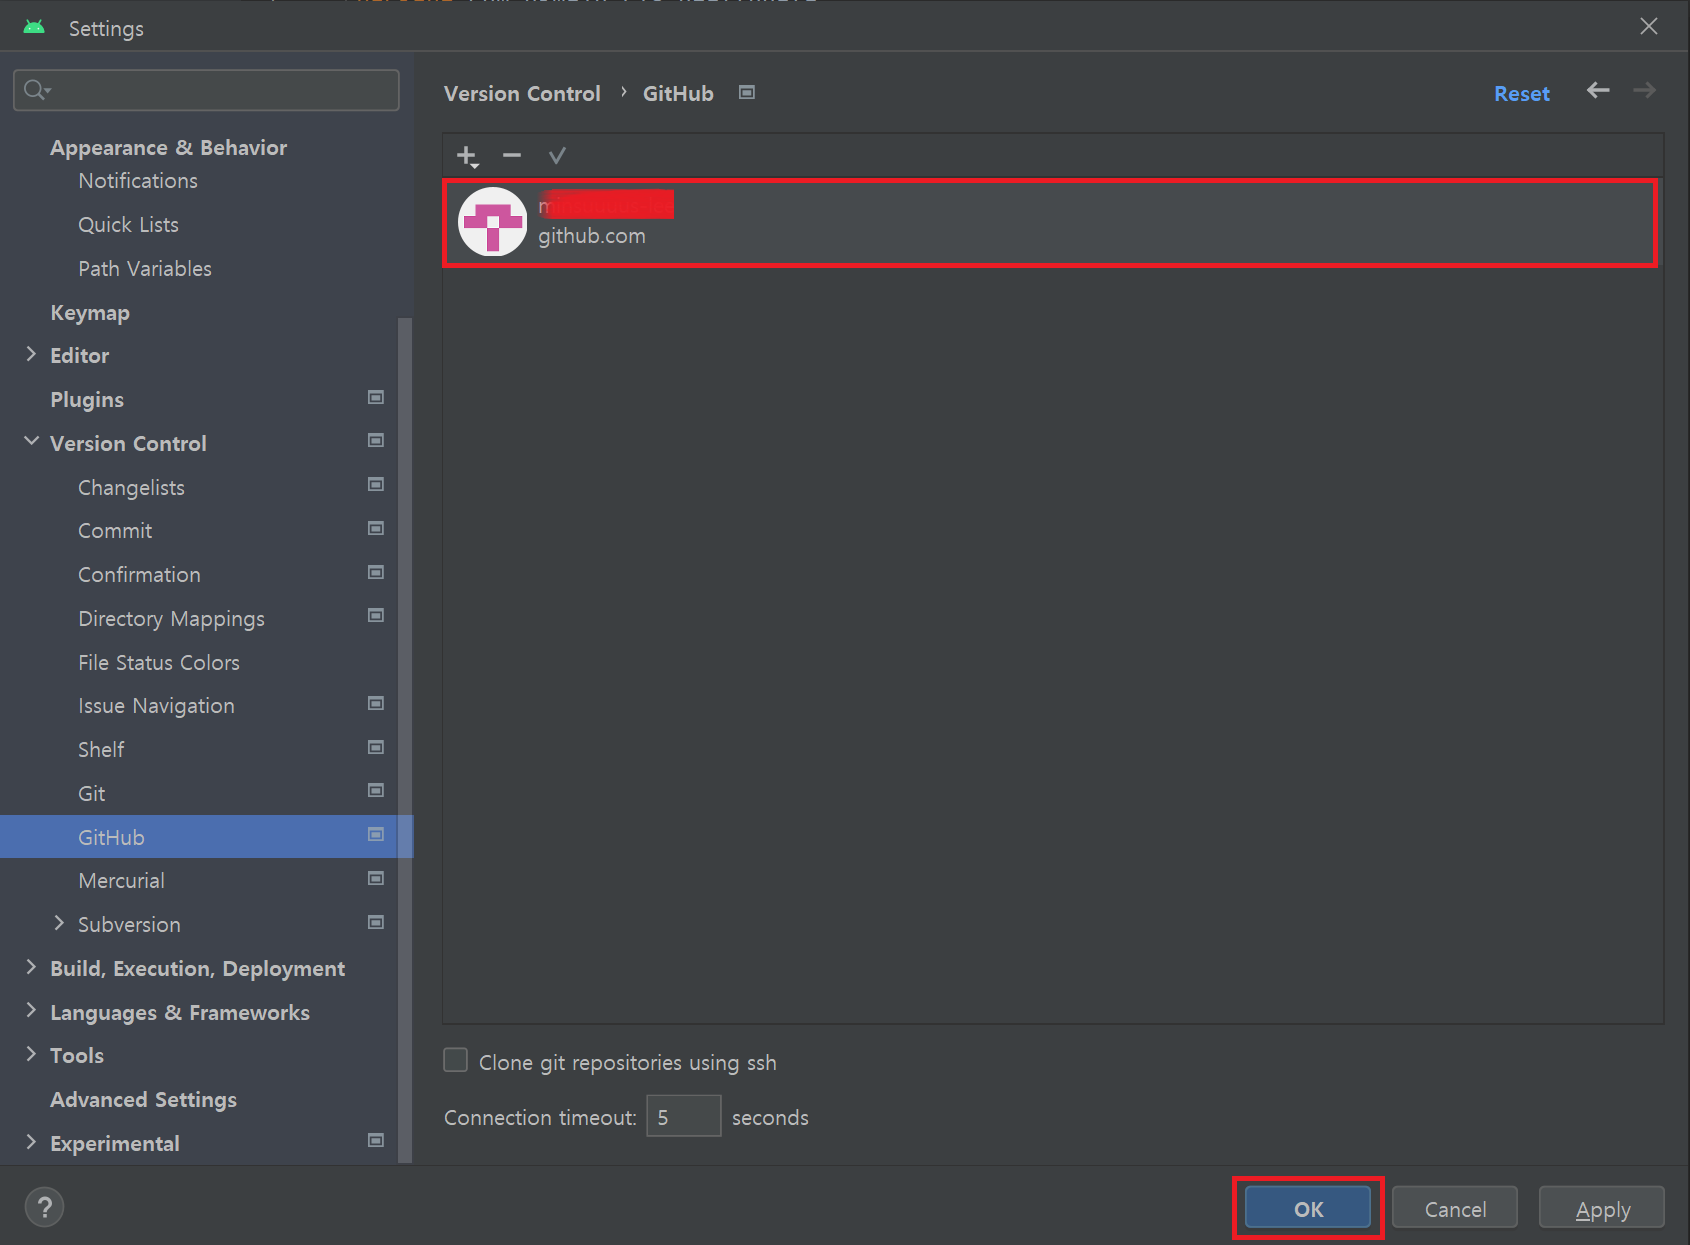
Task: Click the Connection timeout input field
Action: [684, 1116]
